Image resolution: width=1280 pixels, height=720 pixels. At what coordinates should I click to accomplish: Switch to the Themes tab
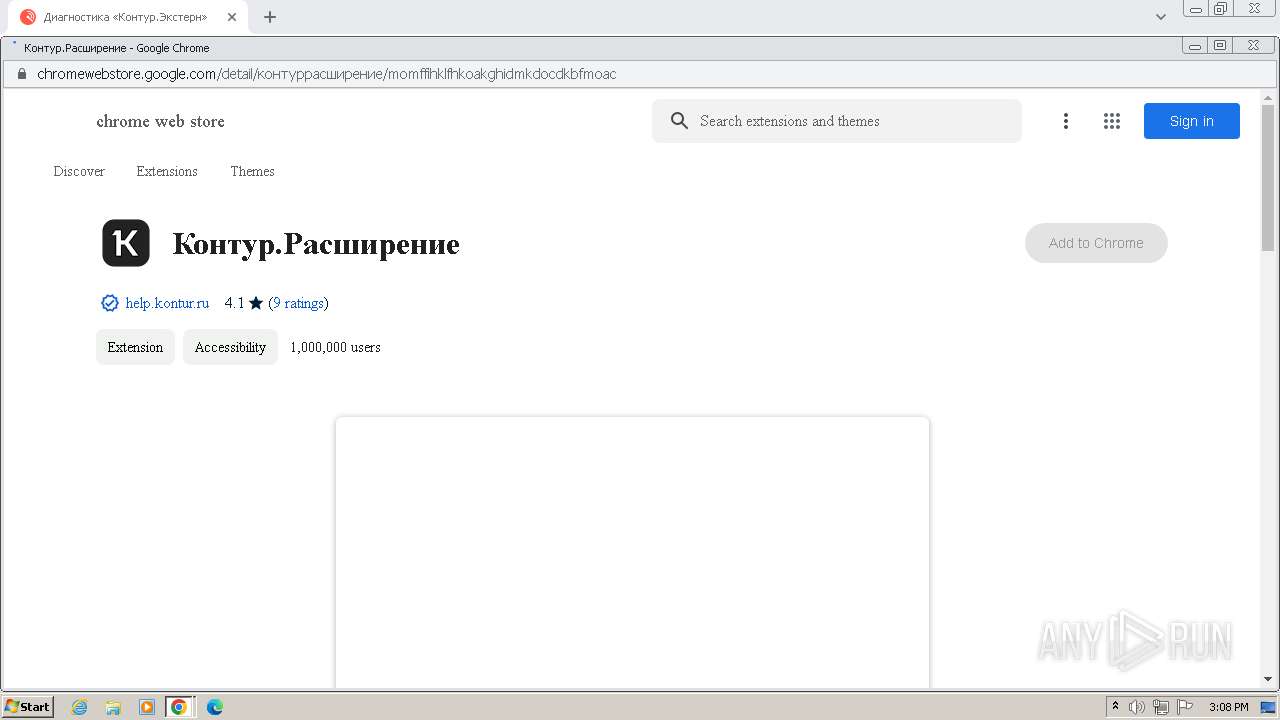(x=252, y=171)
